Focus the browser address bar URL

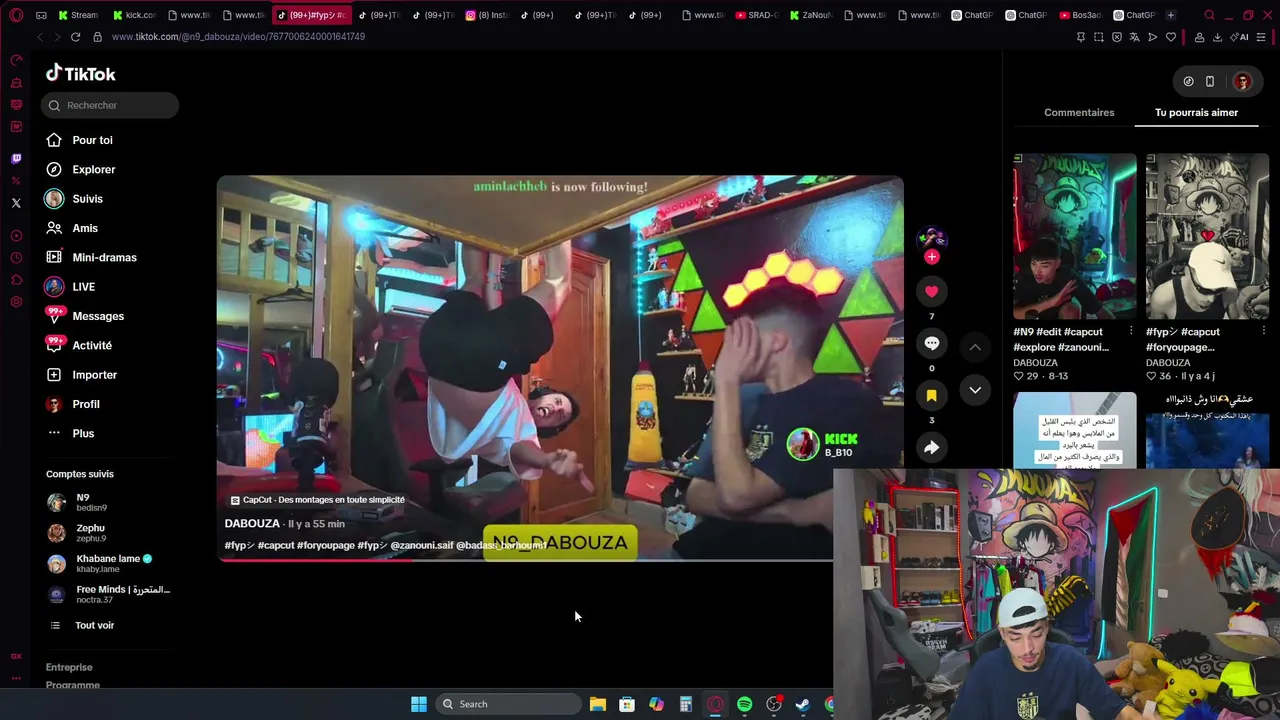pos(238,37)
